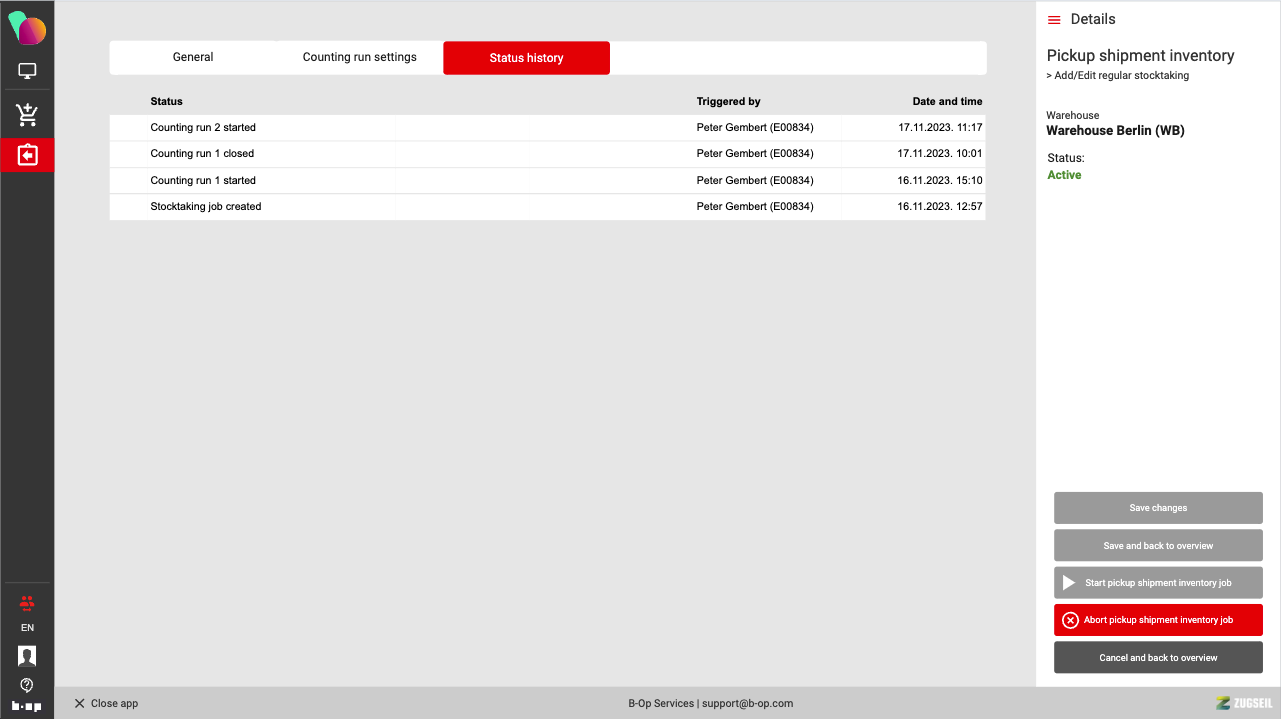Click the Date and time column header
Screen dimensions: 1281x719
coord(947,101)
